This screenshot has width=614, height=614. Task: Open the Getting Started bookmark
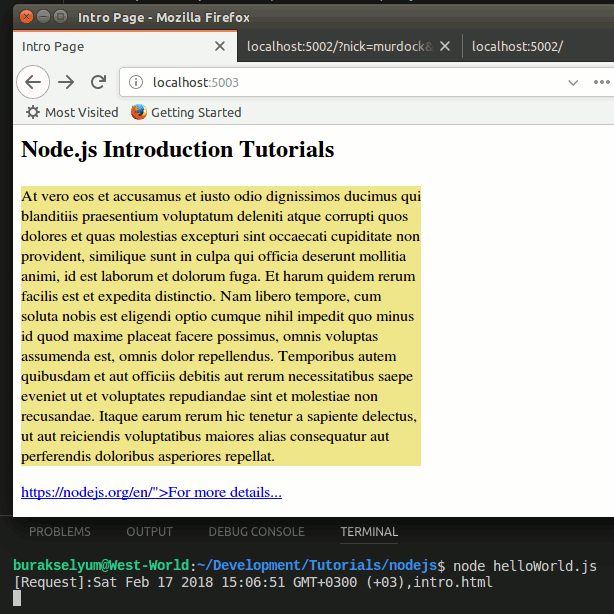(186, 112)
